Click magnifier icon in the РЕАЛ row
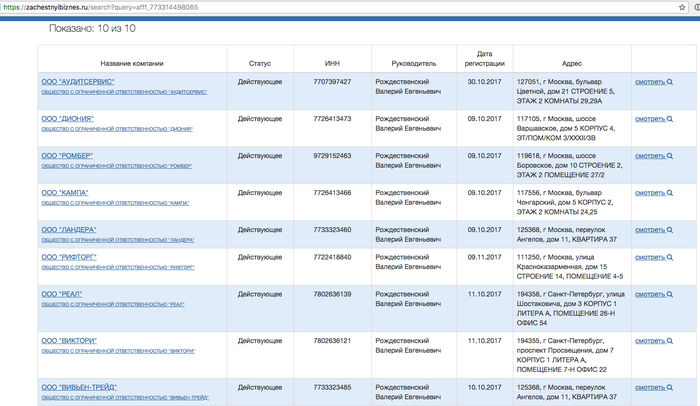This screenshot has height=406, width=700. [670, 294]
